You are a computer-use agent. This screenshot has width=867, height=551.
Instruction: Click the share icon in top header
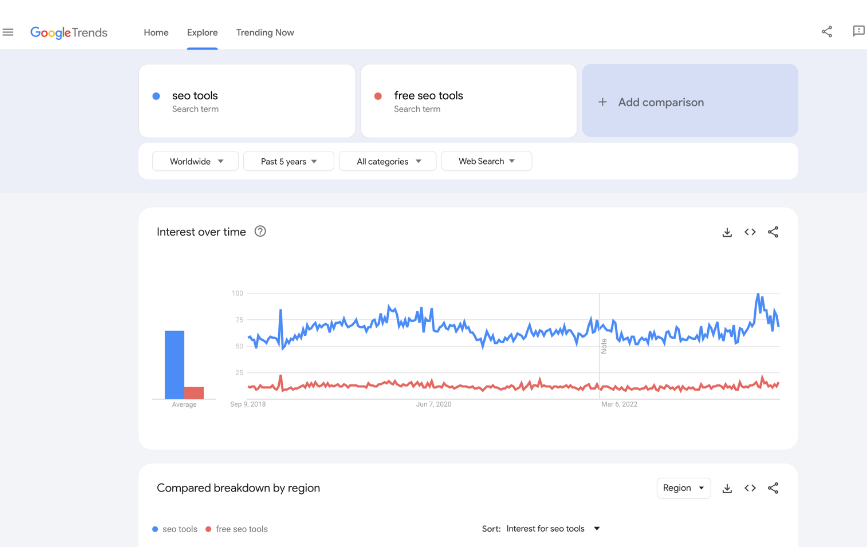coord(827,32)
